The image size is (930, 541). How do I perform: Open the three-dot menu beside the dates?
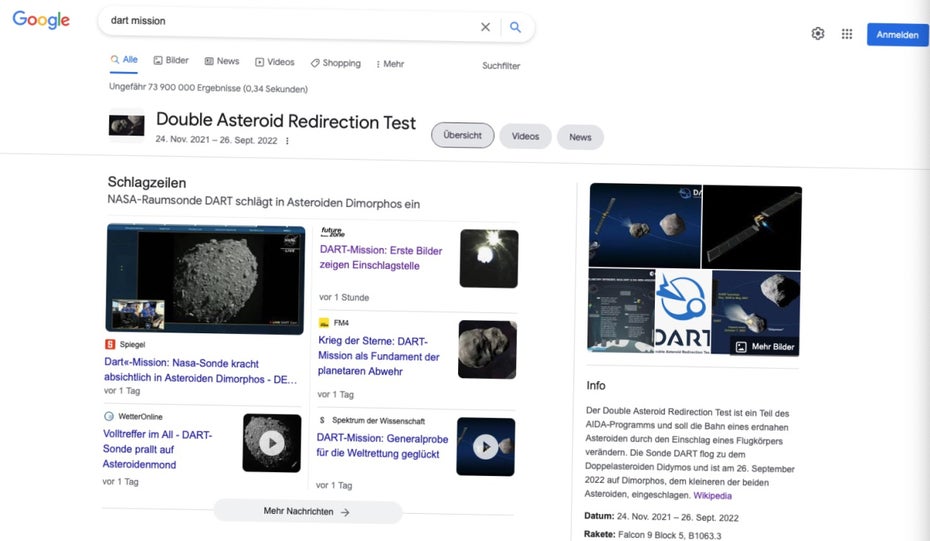[x=287, y=141]
